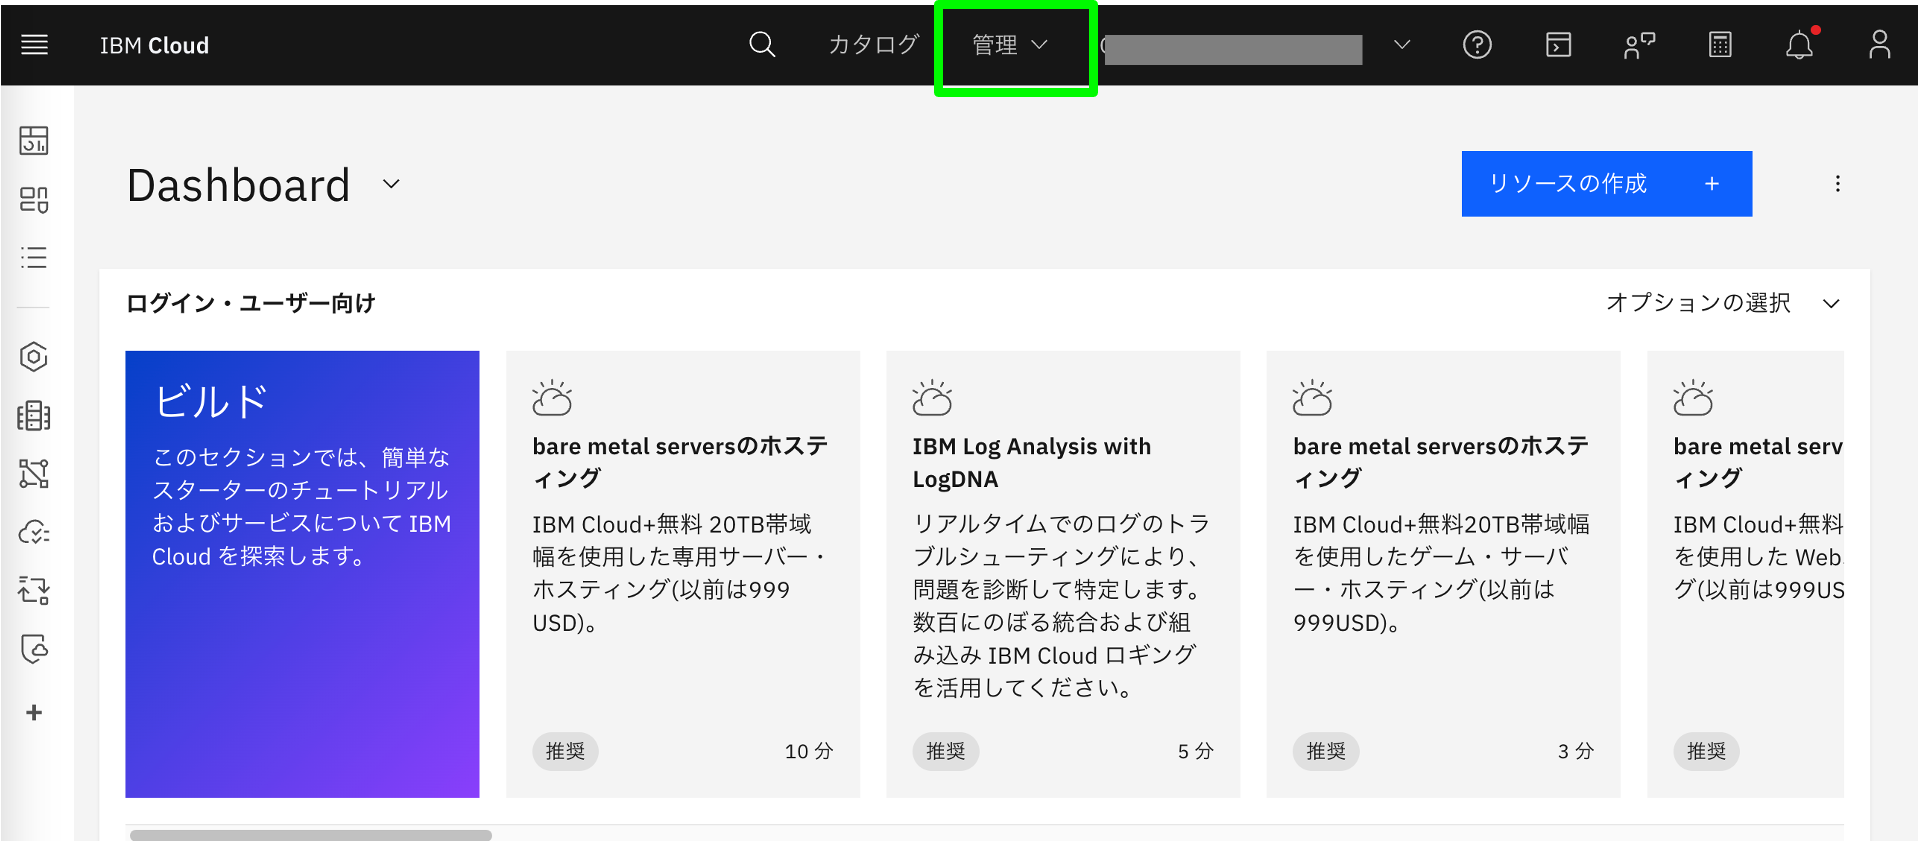Click the cloud icon on the LogDNA card

(x=932, y=398)
